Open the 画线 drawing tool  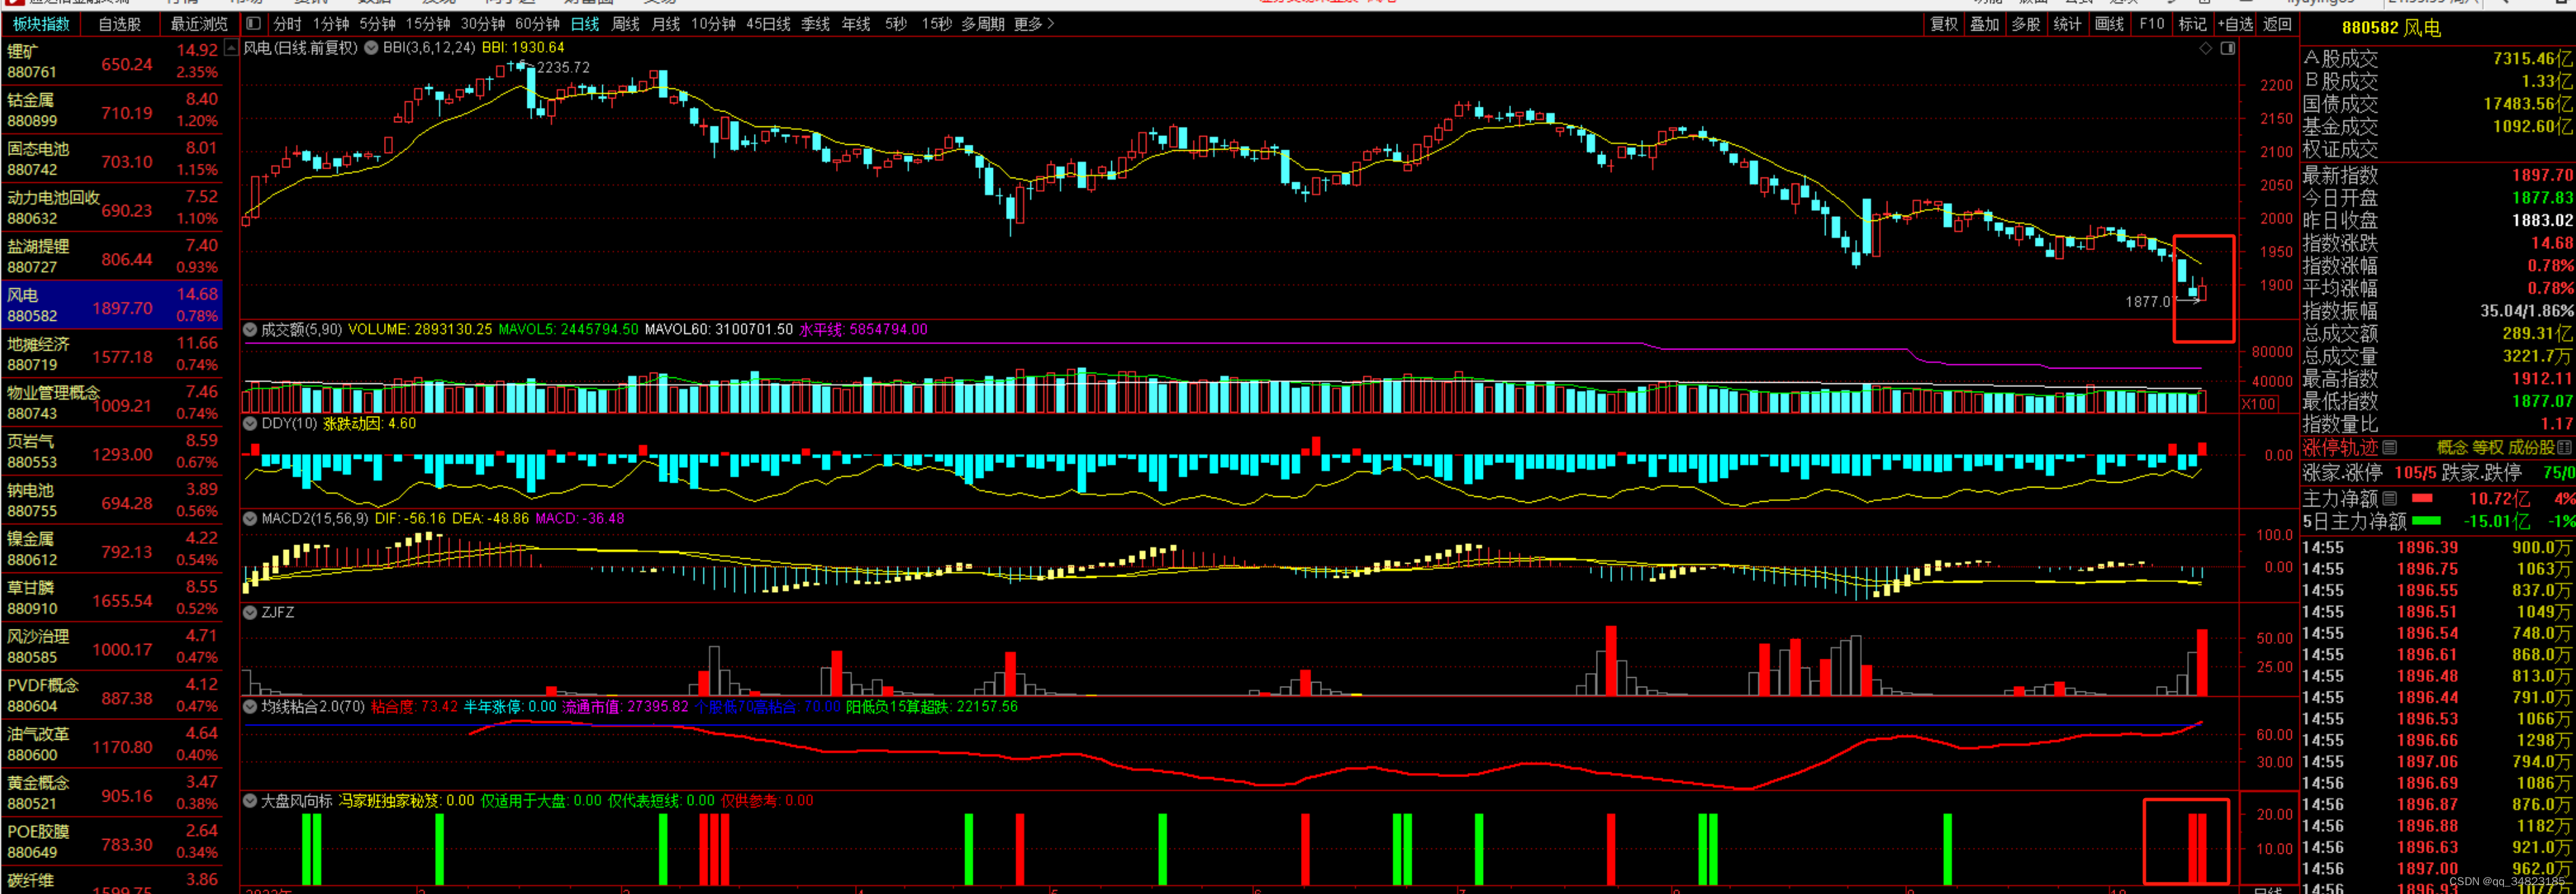coord(2108,24)
